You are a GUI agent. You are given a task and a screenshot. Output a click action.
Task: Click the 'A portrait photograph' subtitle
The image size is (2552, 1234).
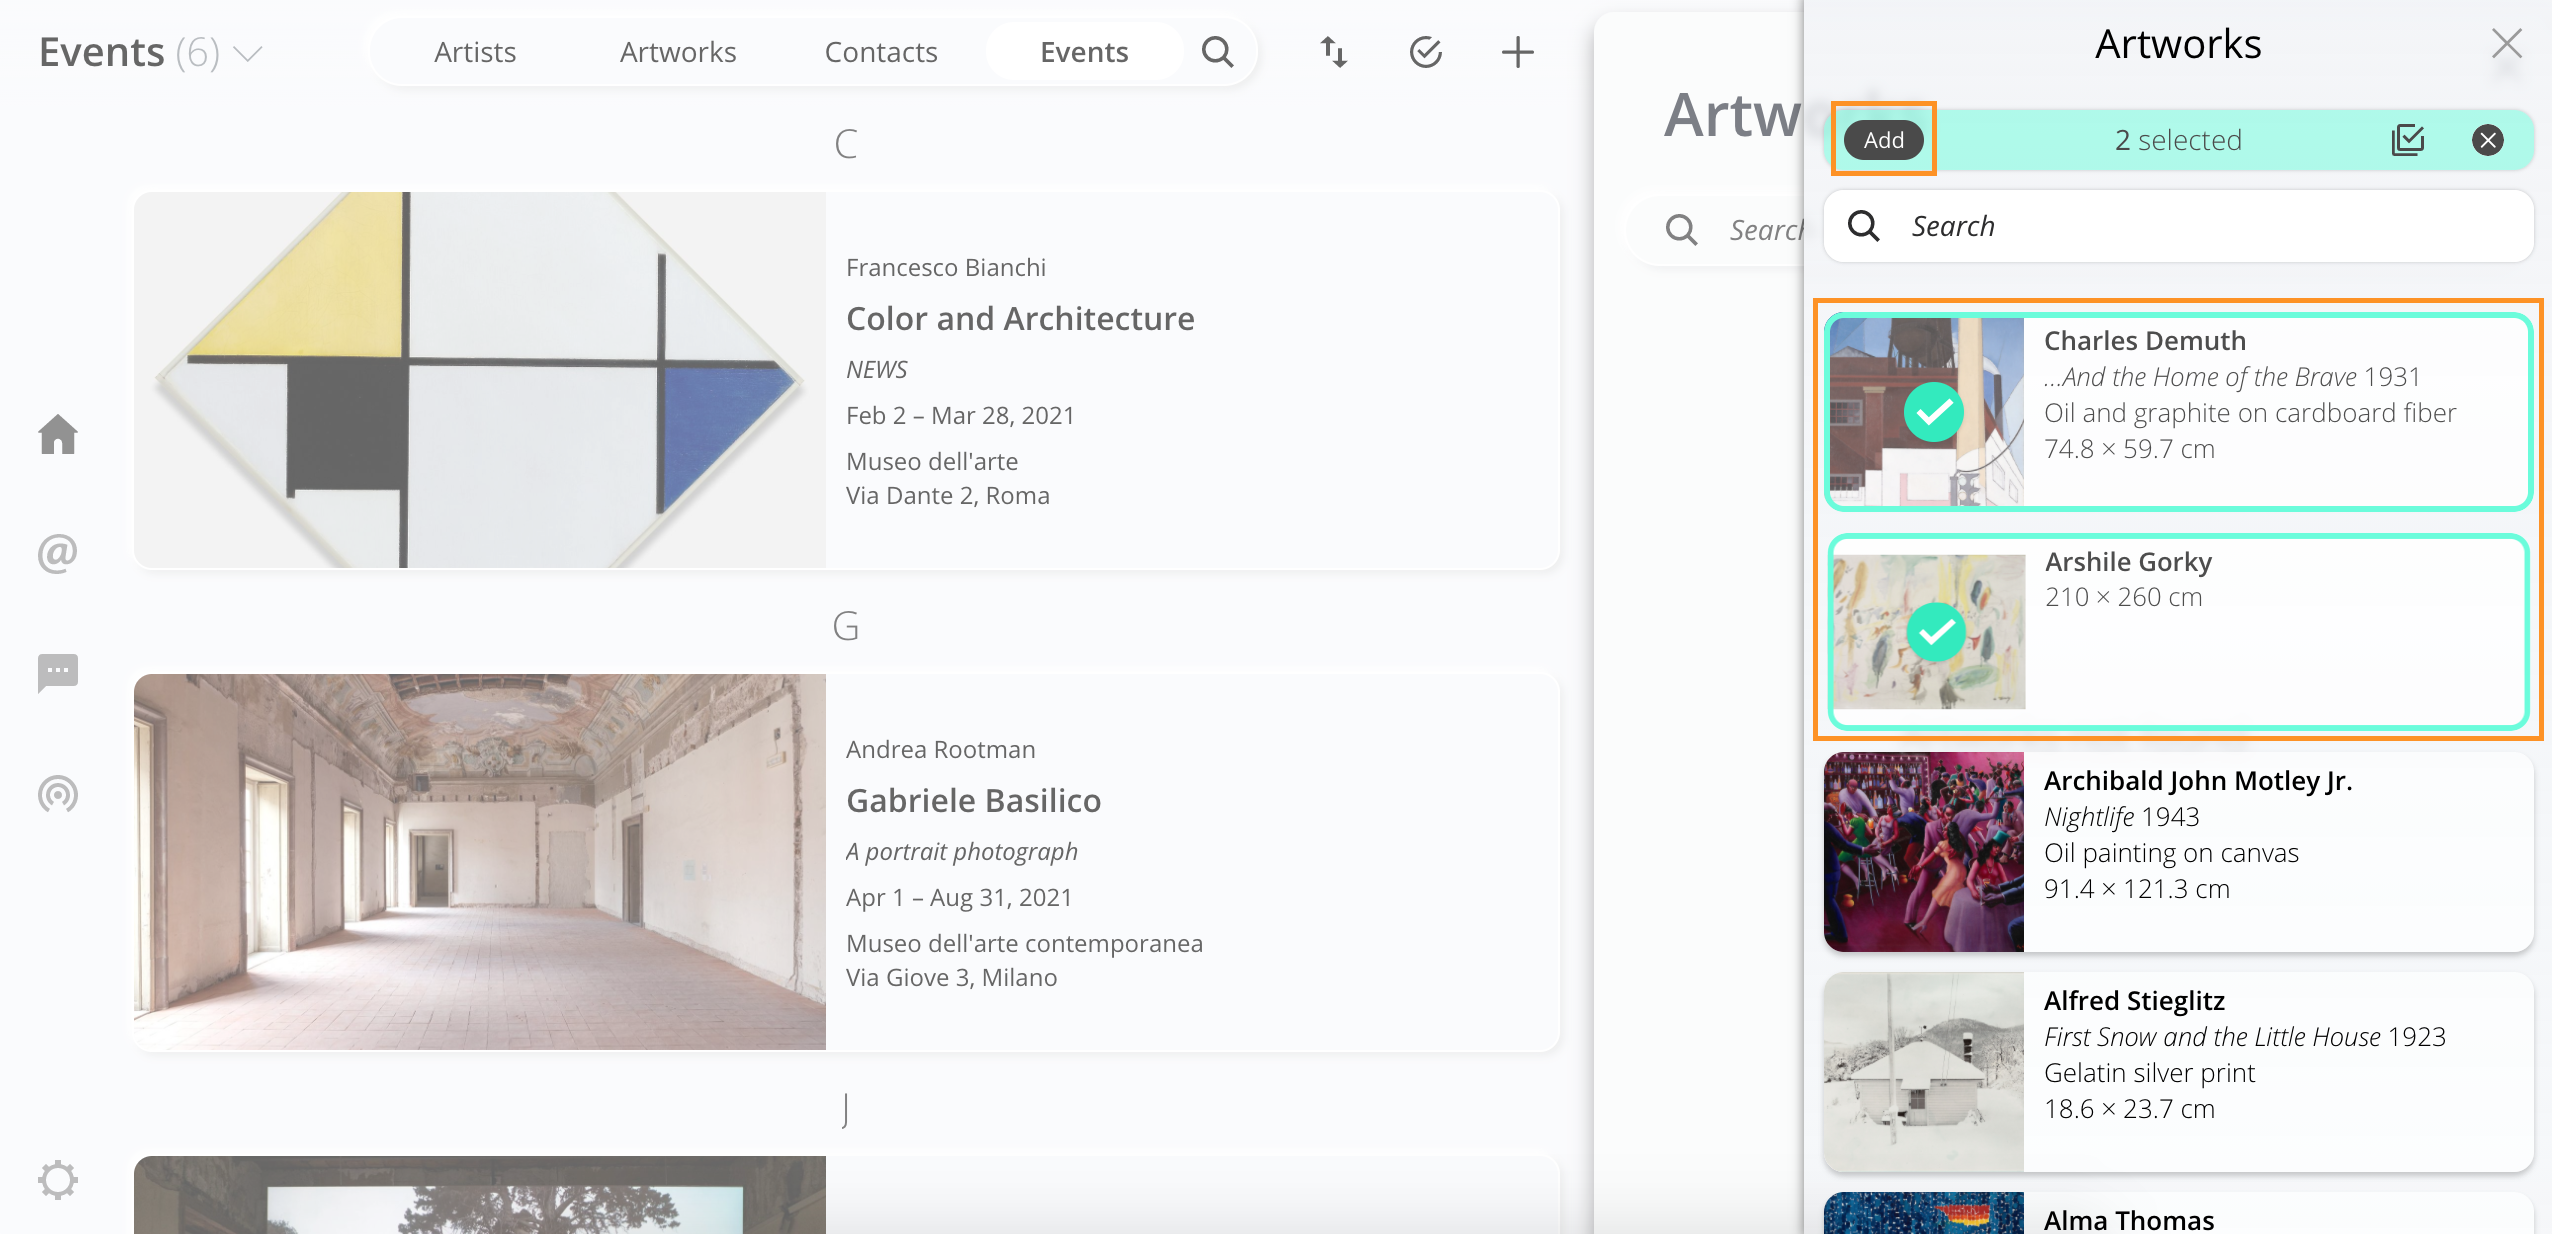coord(961,852)
